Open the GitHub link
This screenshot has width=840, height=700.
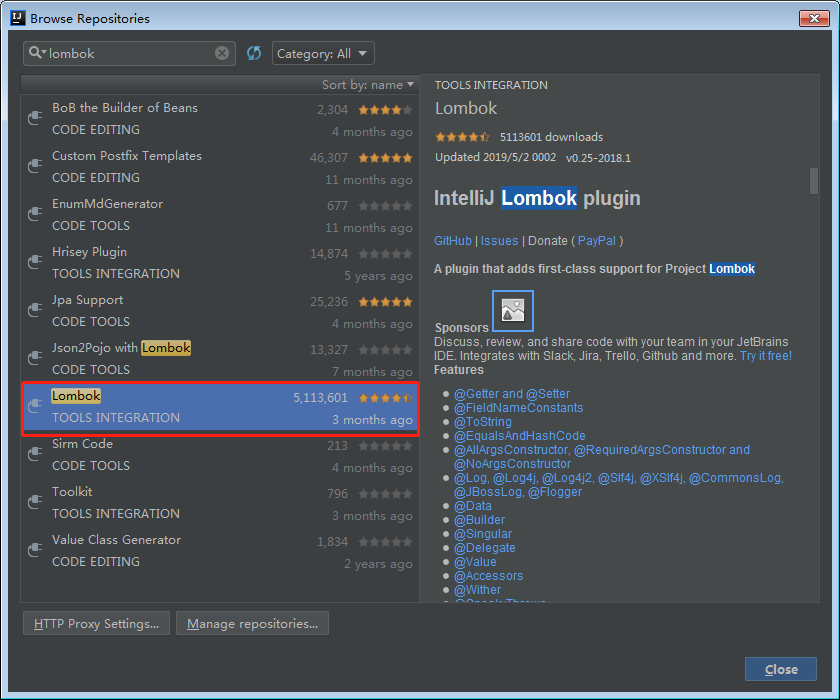(x=453, y=241)
